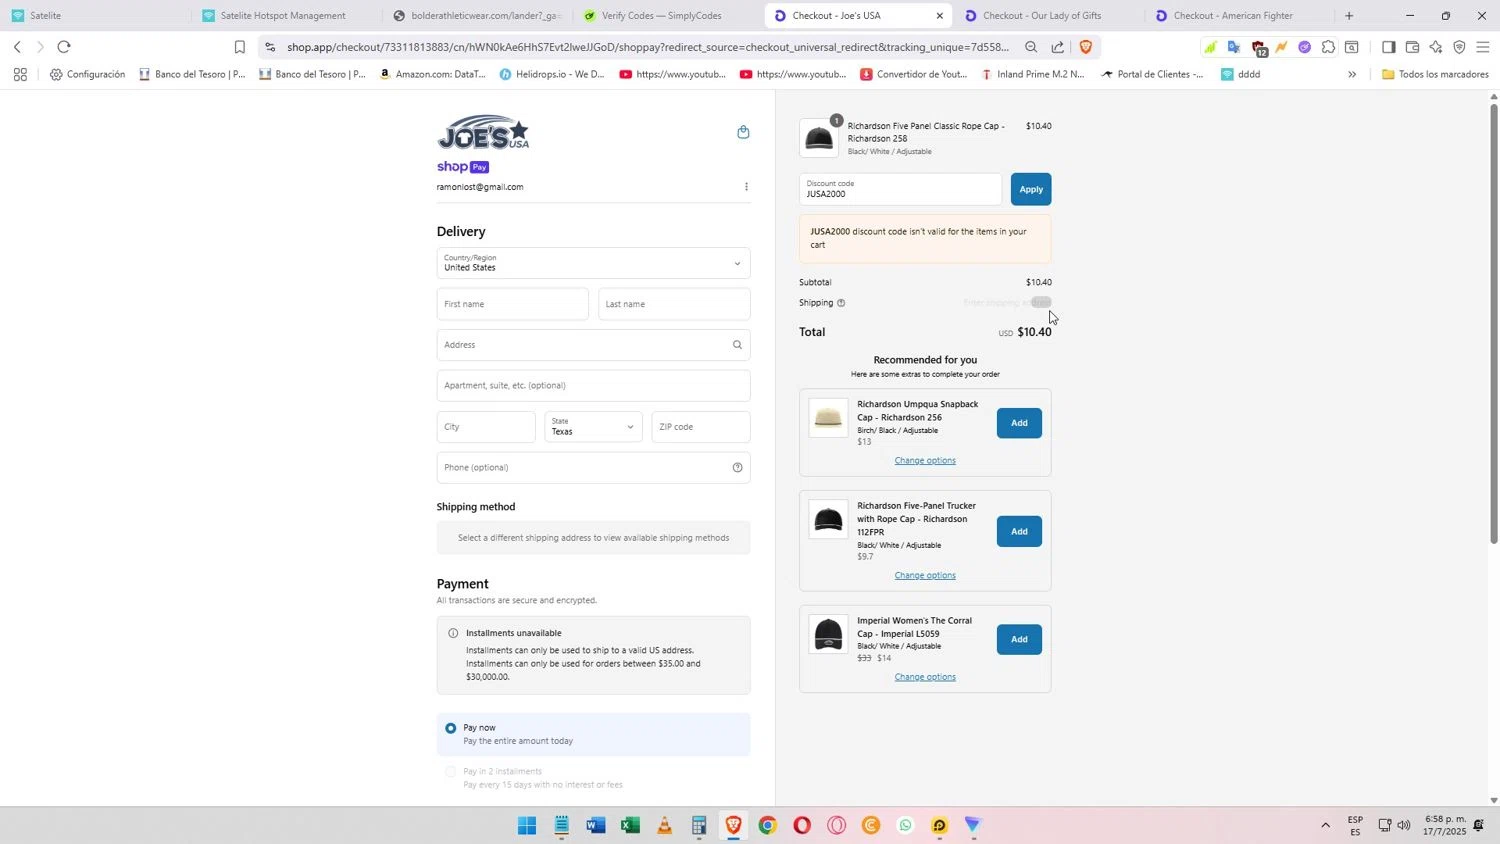Click the Joe's USA store logo
Screen dimensions: 1500x844
coord(483,132)
